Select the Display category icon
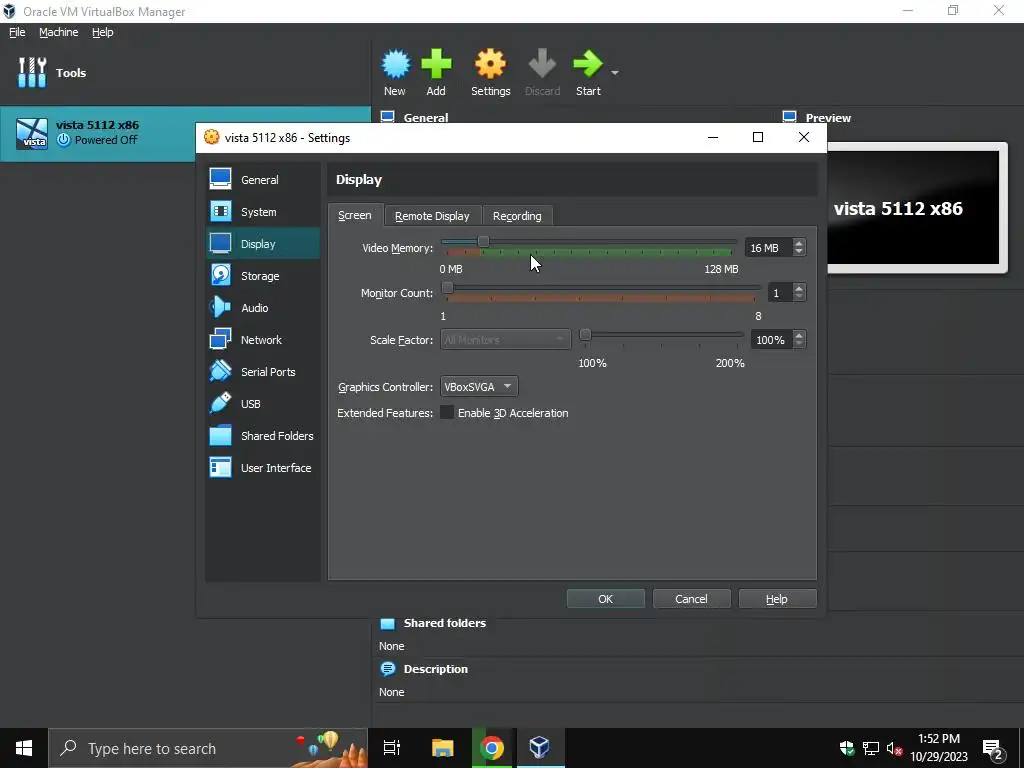 point(220,244)
